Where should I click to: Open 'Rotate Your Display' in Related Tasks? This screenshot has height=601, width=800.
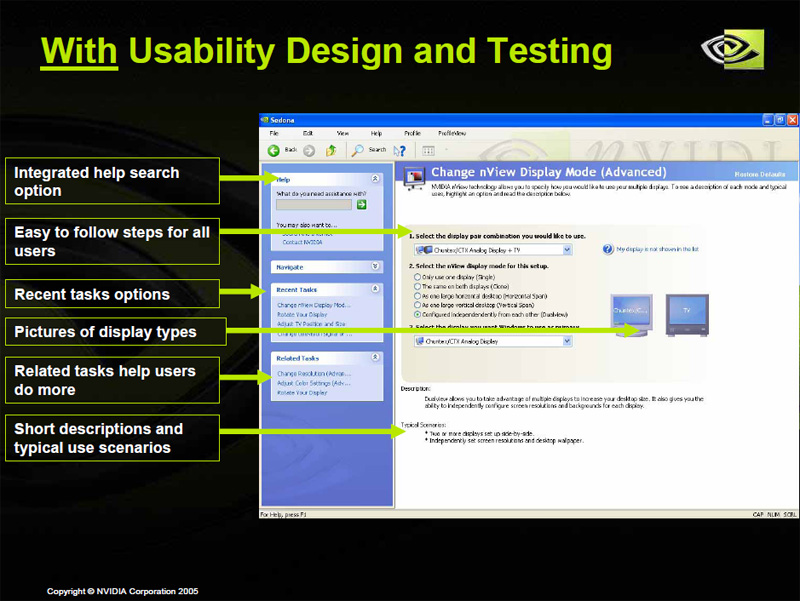click(x=302, y=392)
